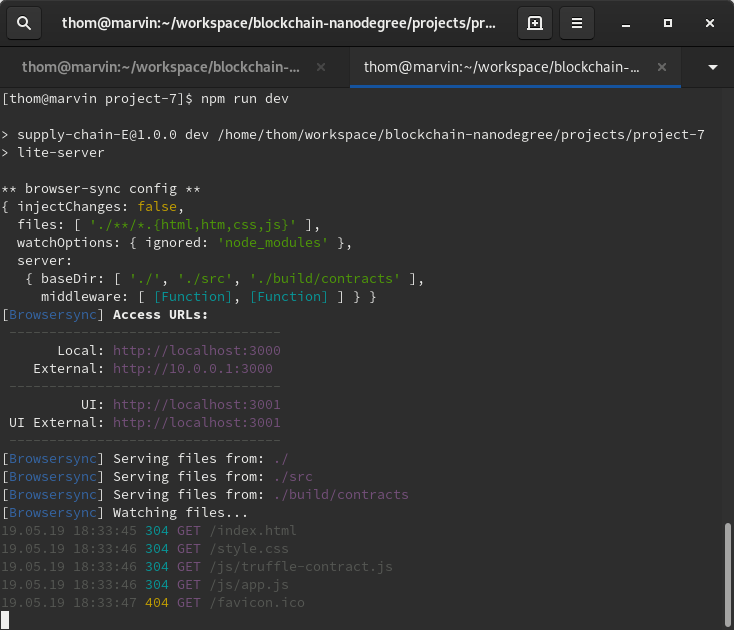The width and height of the screenshot is (734, 630).
Task: Maximize the terminal window
Action: click(668, 23)
